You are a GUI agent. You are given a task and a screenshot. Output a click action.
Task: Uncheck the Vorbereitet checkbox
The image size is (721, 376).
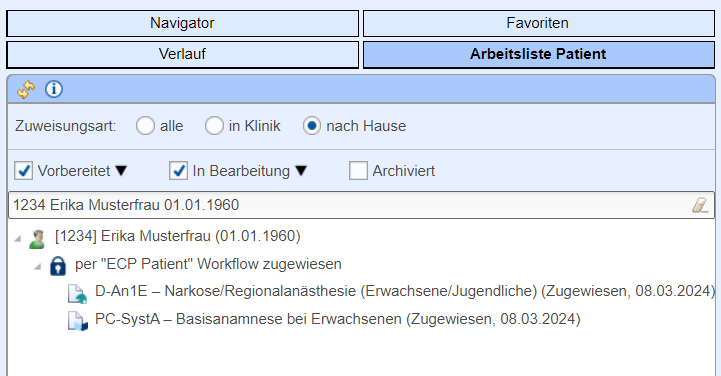23,171
